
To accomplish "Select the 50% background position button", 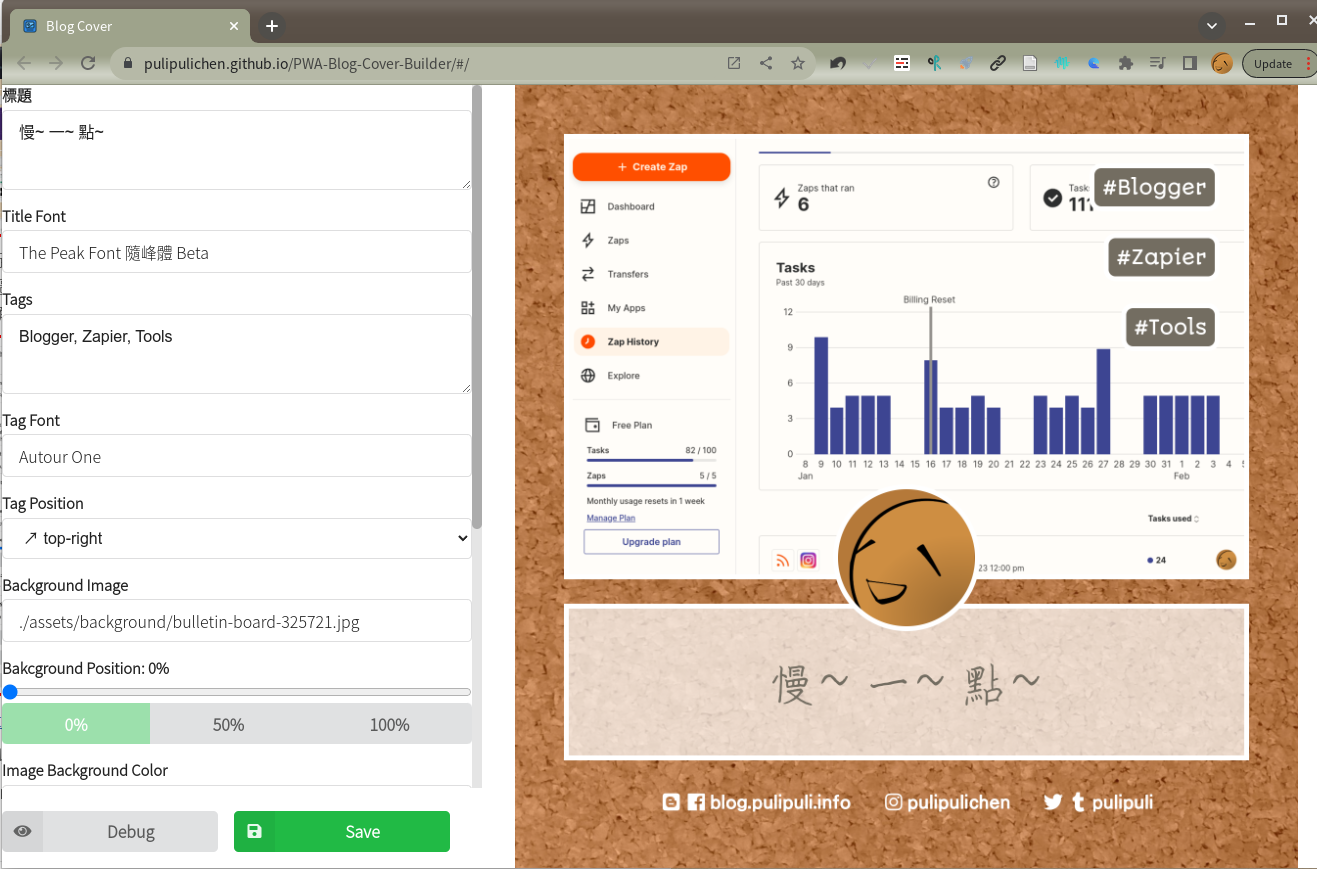I will click(228, 724).
